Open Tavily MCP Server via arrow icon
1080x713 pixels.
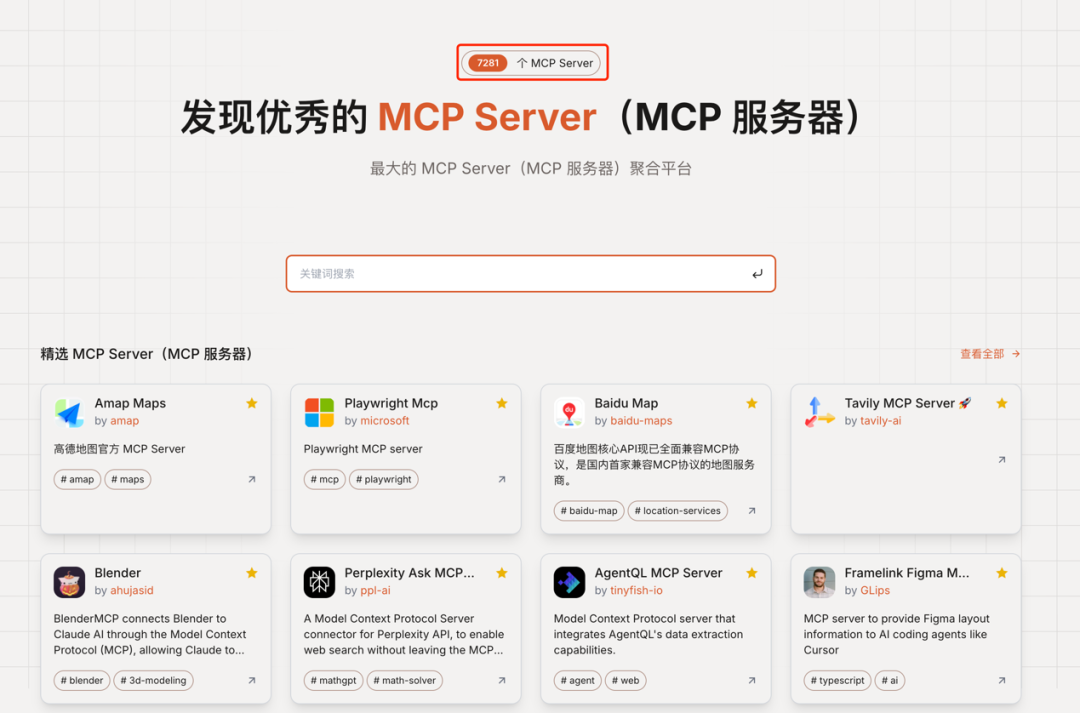(x=1002, y=459)
